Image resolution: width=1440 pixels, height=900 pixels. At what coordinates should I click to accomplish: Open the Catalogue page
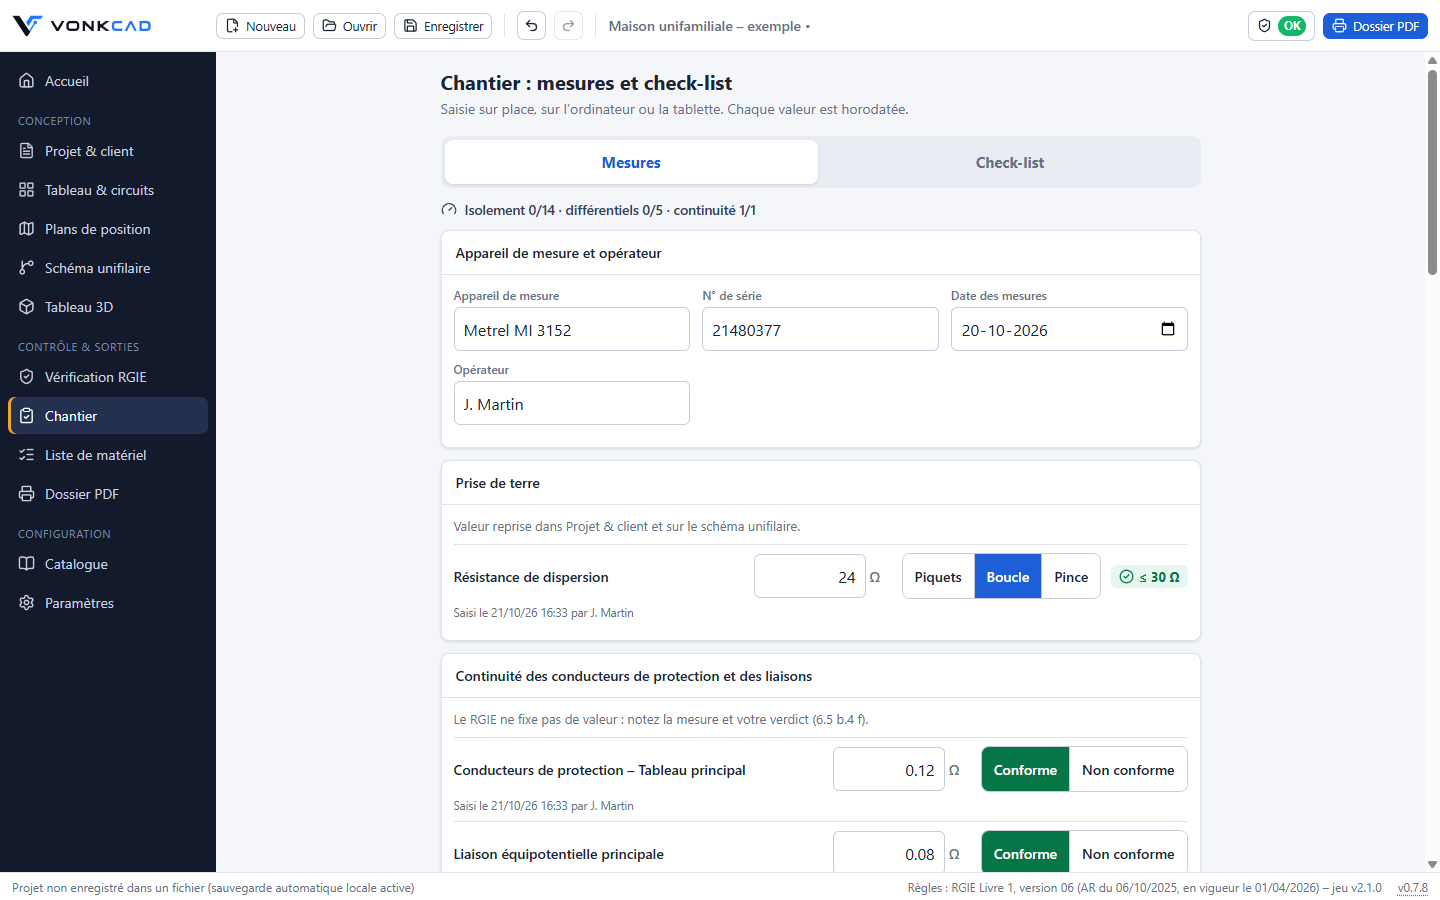click(x=108, y=564)
